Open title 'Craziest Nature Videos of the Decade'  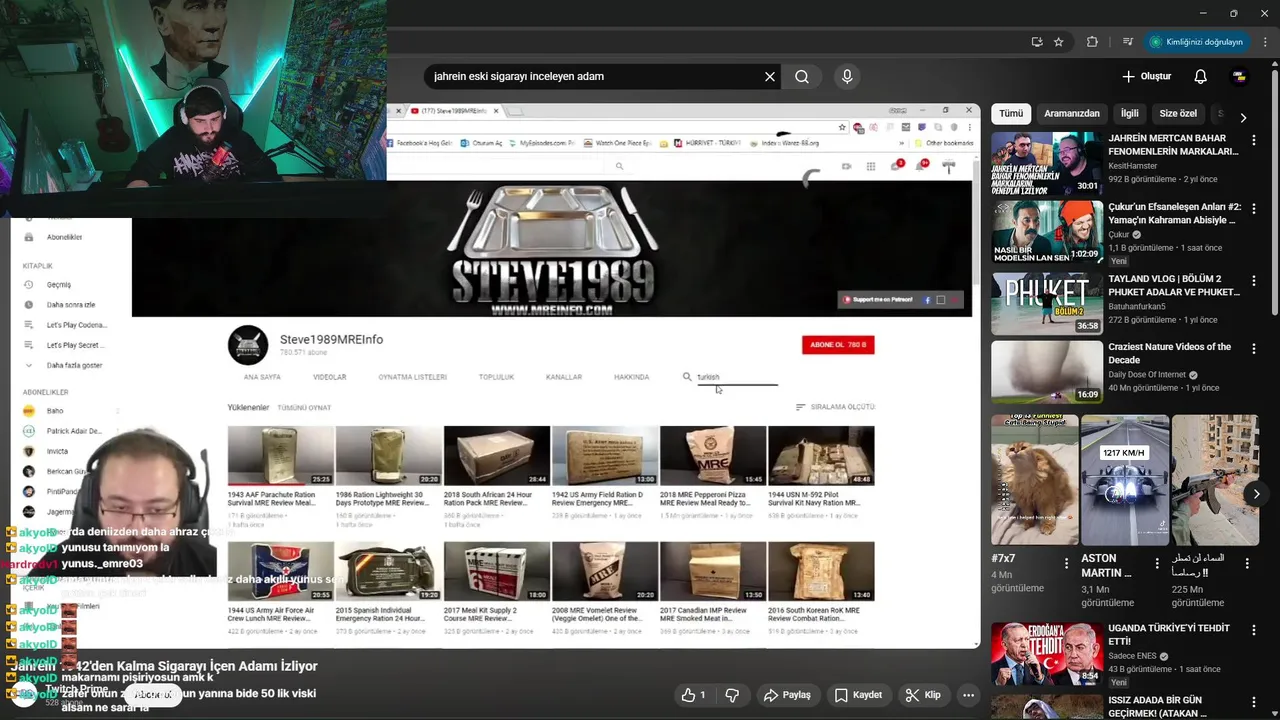1170,353
